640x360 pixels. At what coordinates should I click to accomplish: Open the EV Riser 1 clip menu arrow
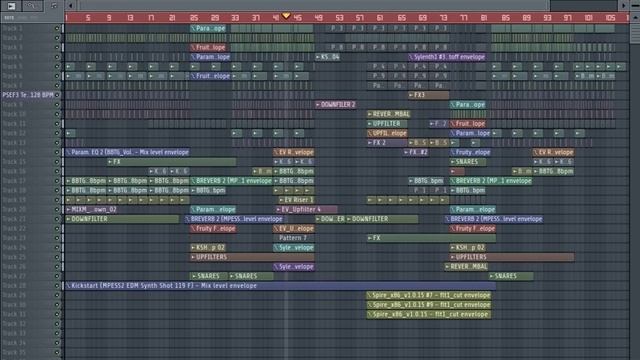(281, 200)
